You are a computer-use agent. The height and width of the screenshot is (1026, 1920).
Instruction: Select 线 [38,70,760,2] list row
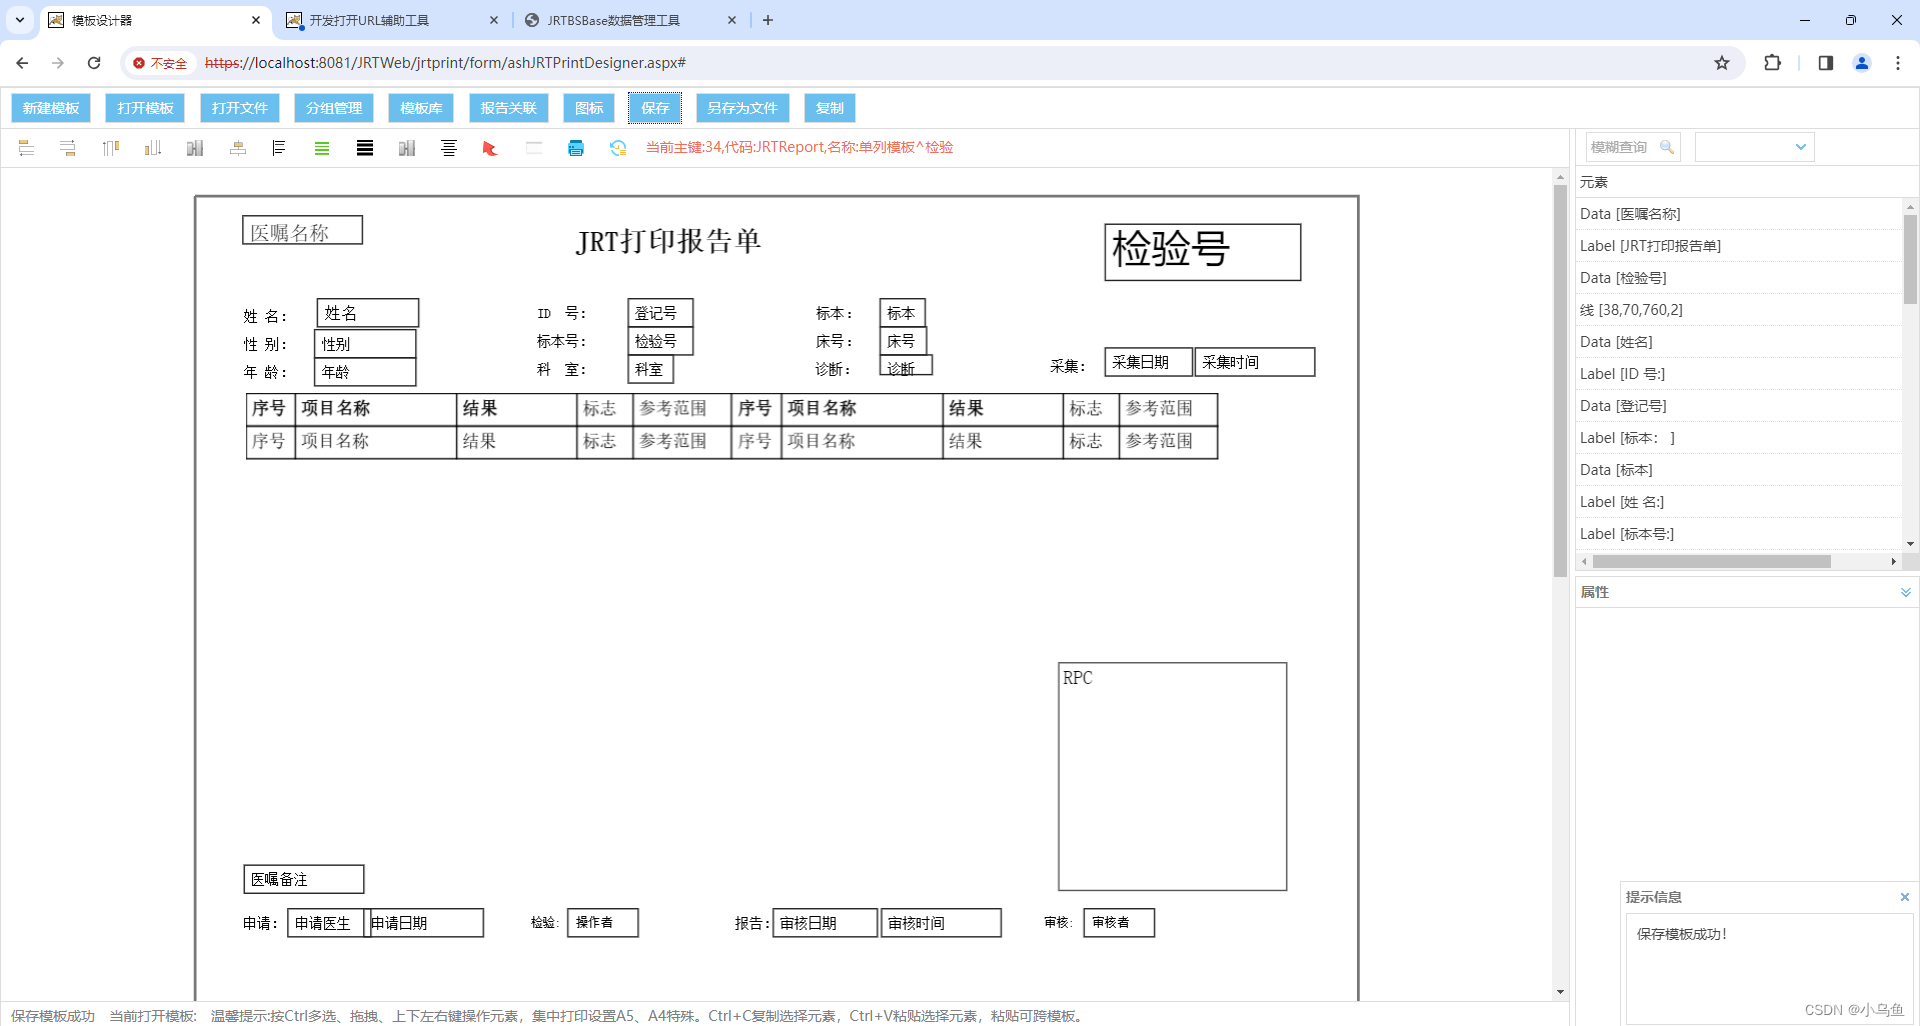click(x=1740, y=310)
